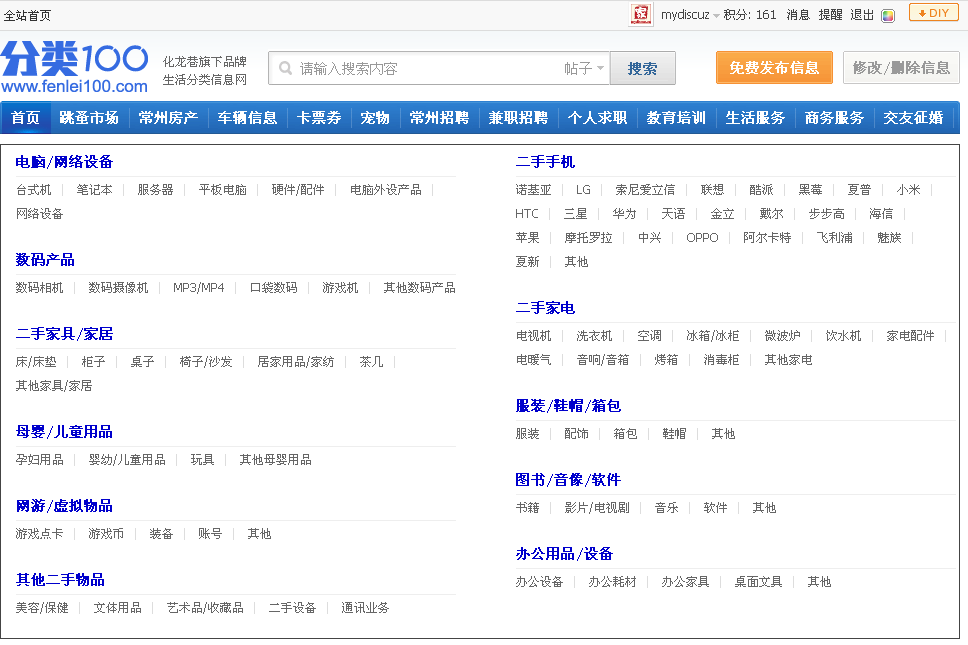Open 数码产品 category heading

pos(45,260)
